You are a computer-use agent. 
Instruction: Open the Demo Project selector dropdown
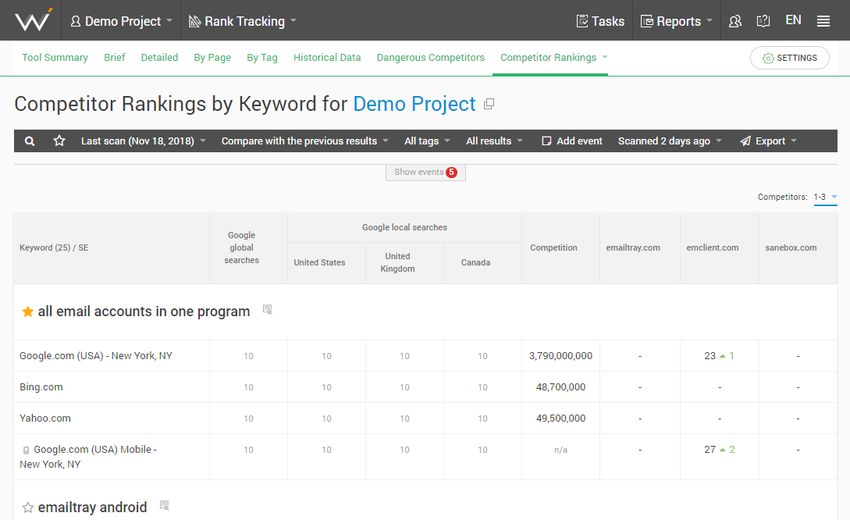(x=121, y=21)
